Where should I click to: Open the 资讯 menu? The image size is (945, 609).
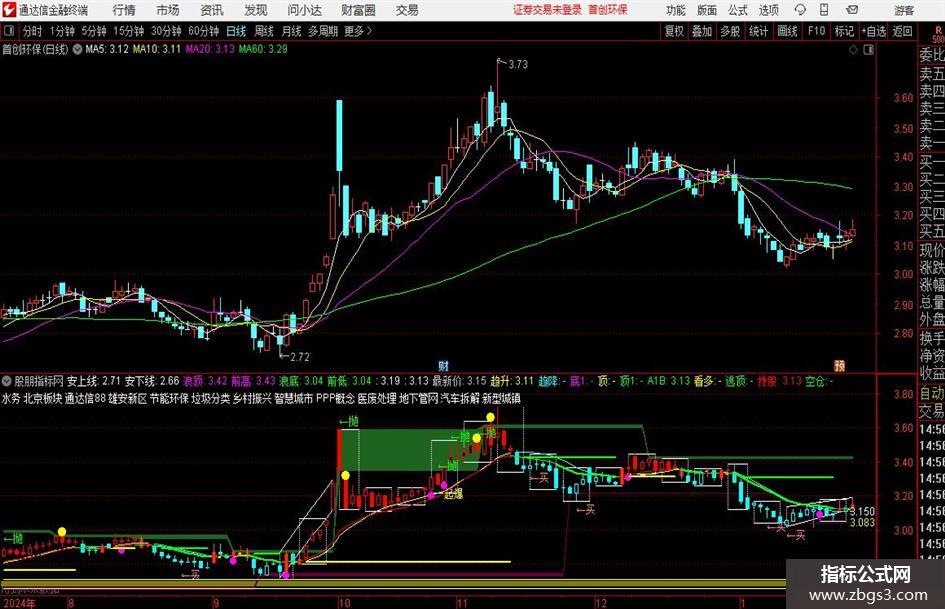212,10
